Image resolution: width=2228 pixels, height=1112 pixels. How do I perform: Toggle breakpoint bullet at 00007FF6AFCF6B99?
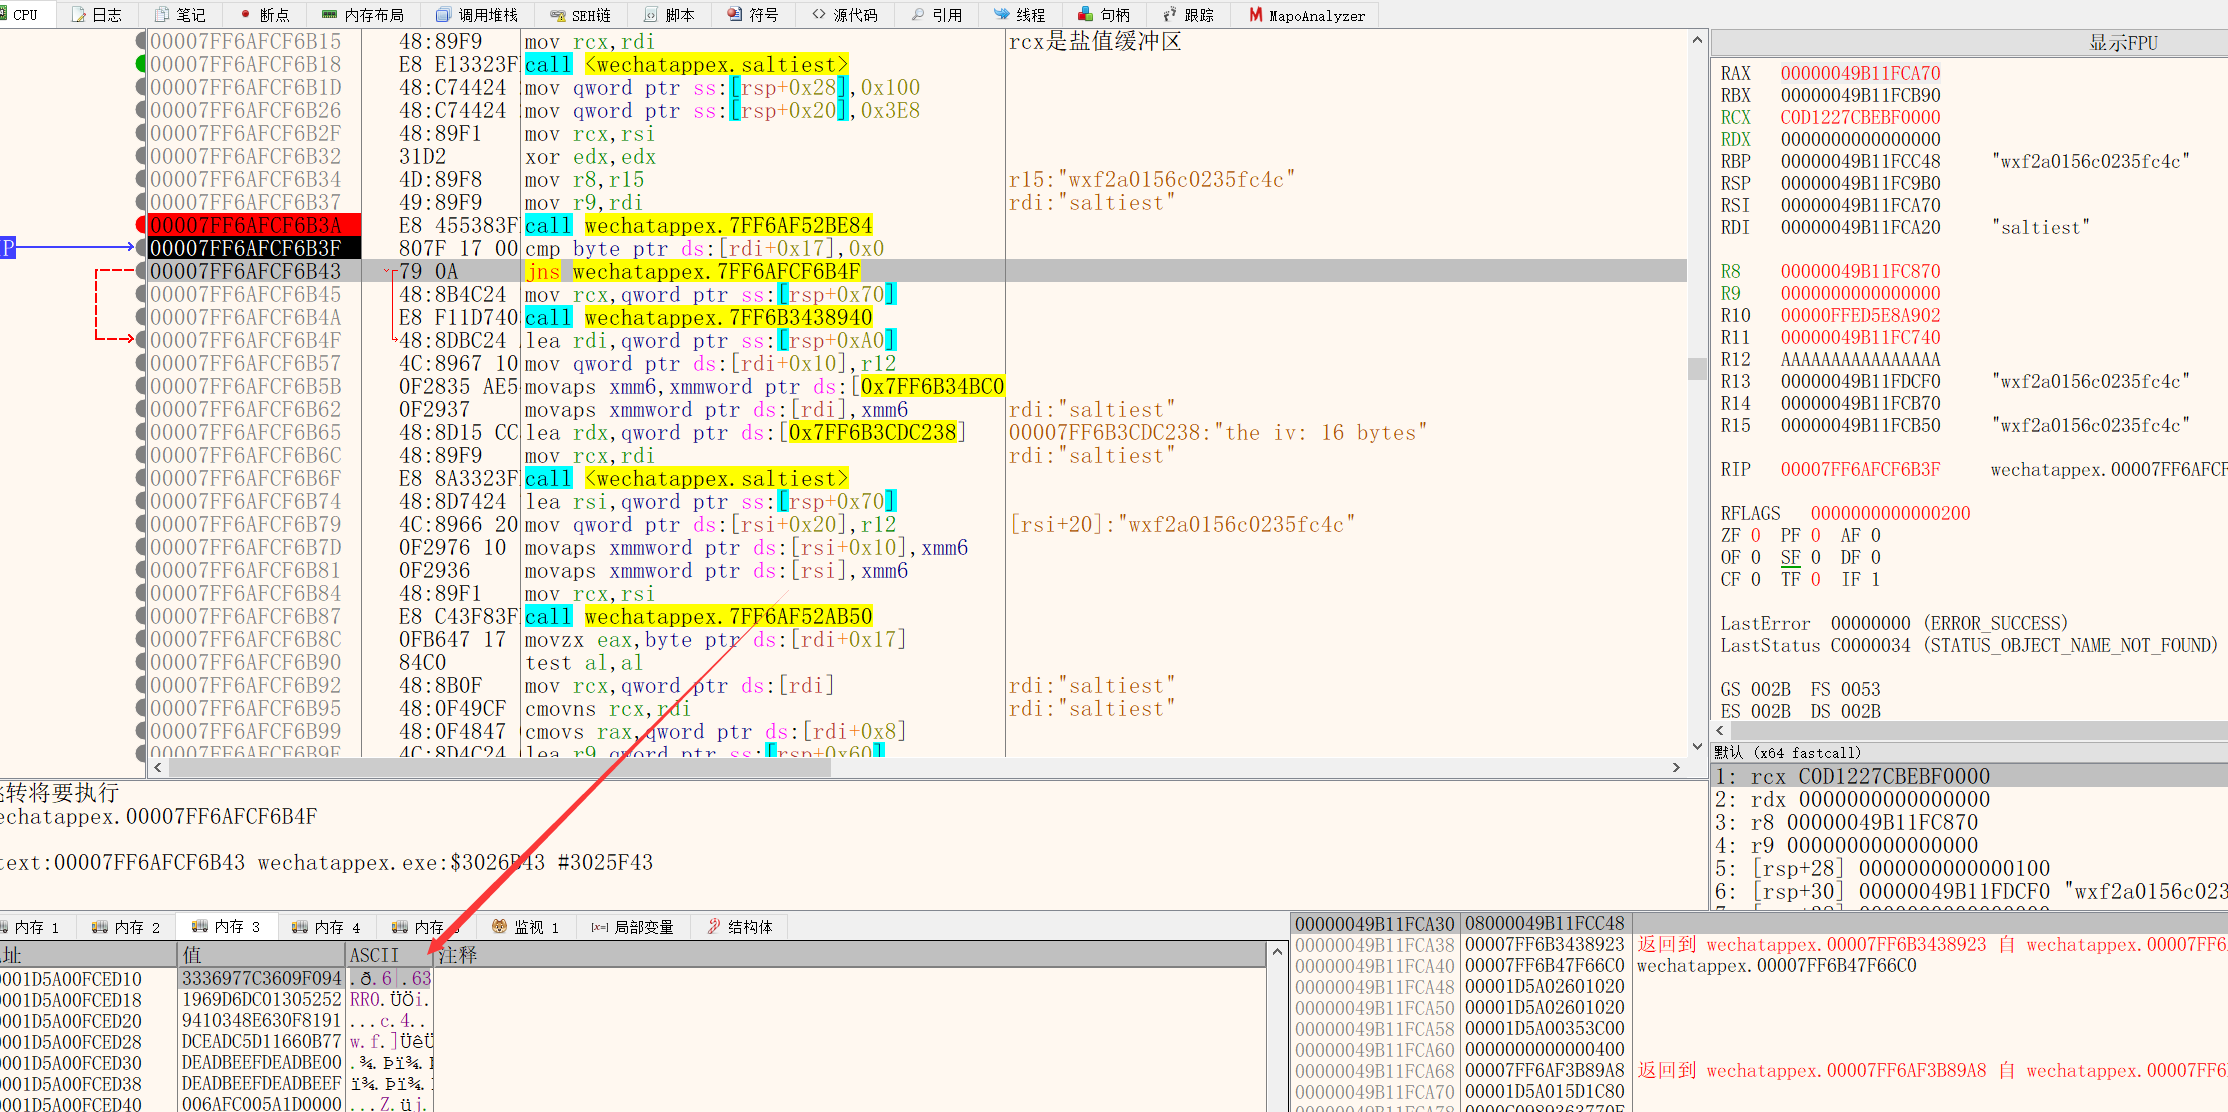point(141,731)
